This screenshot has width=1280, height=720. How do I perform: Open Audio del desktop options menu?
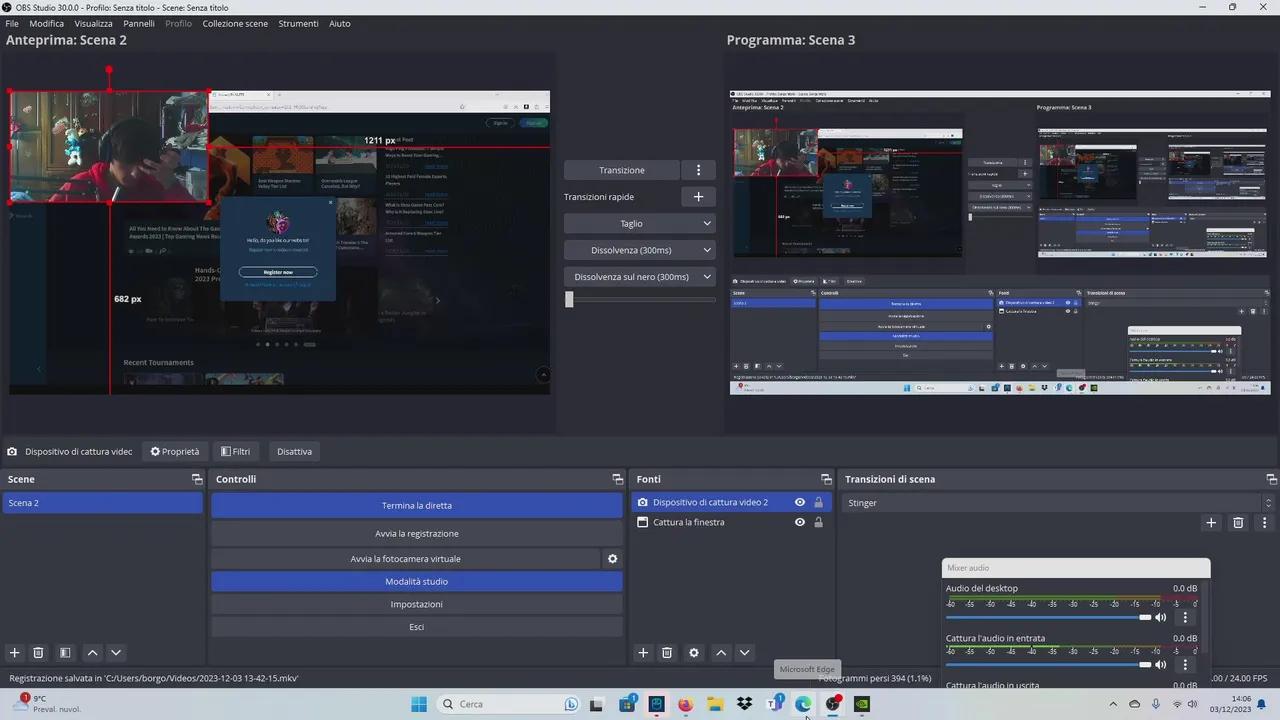[x=1185, y=617]
